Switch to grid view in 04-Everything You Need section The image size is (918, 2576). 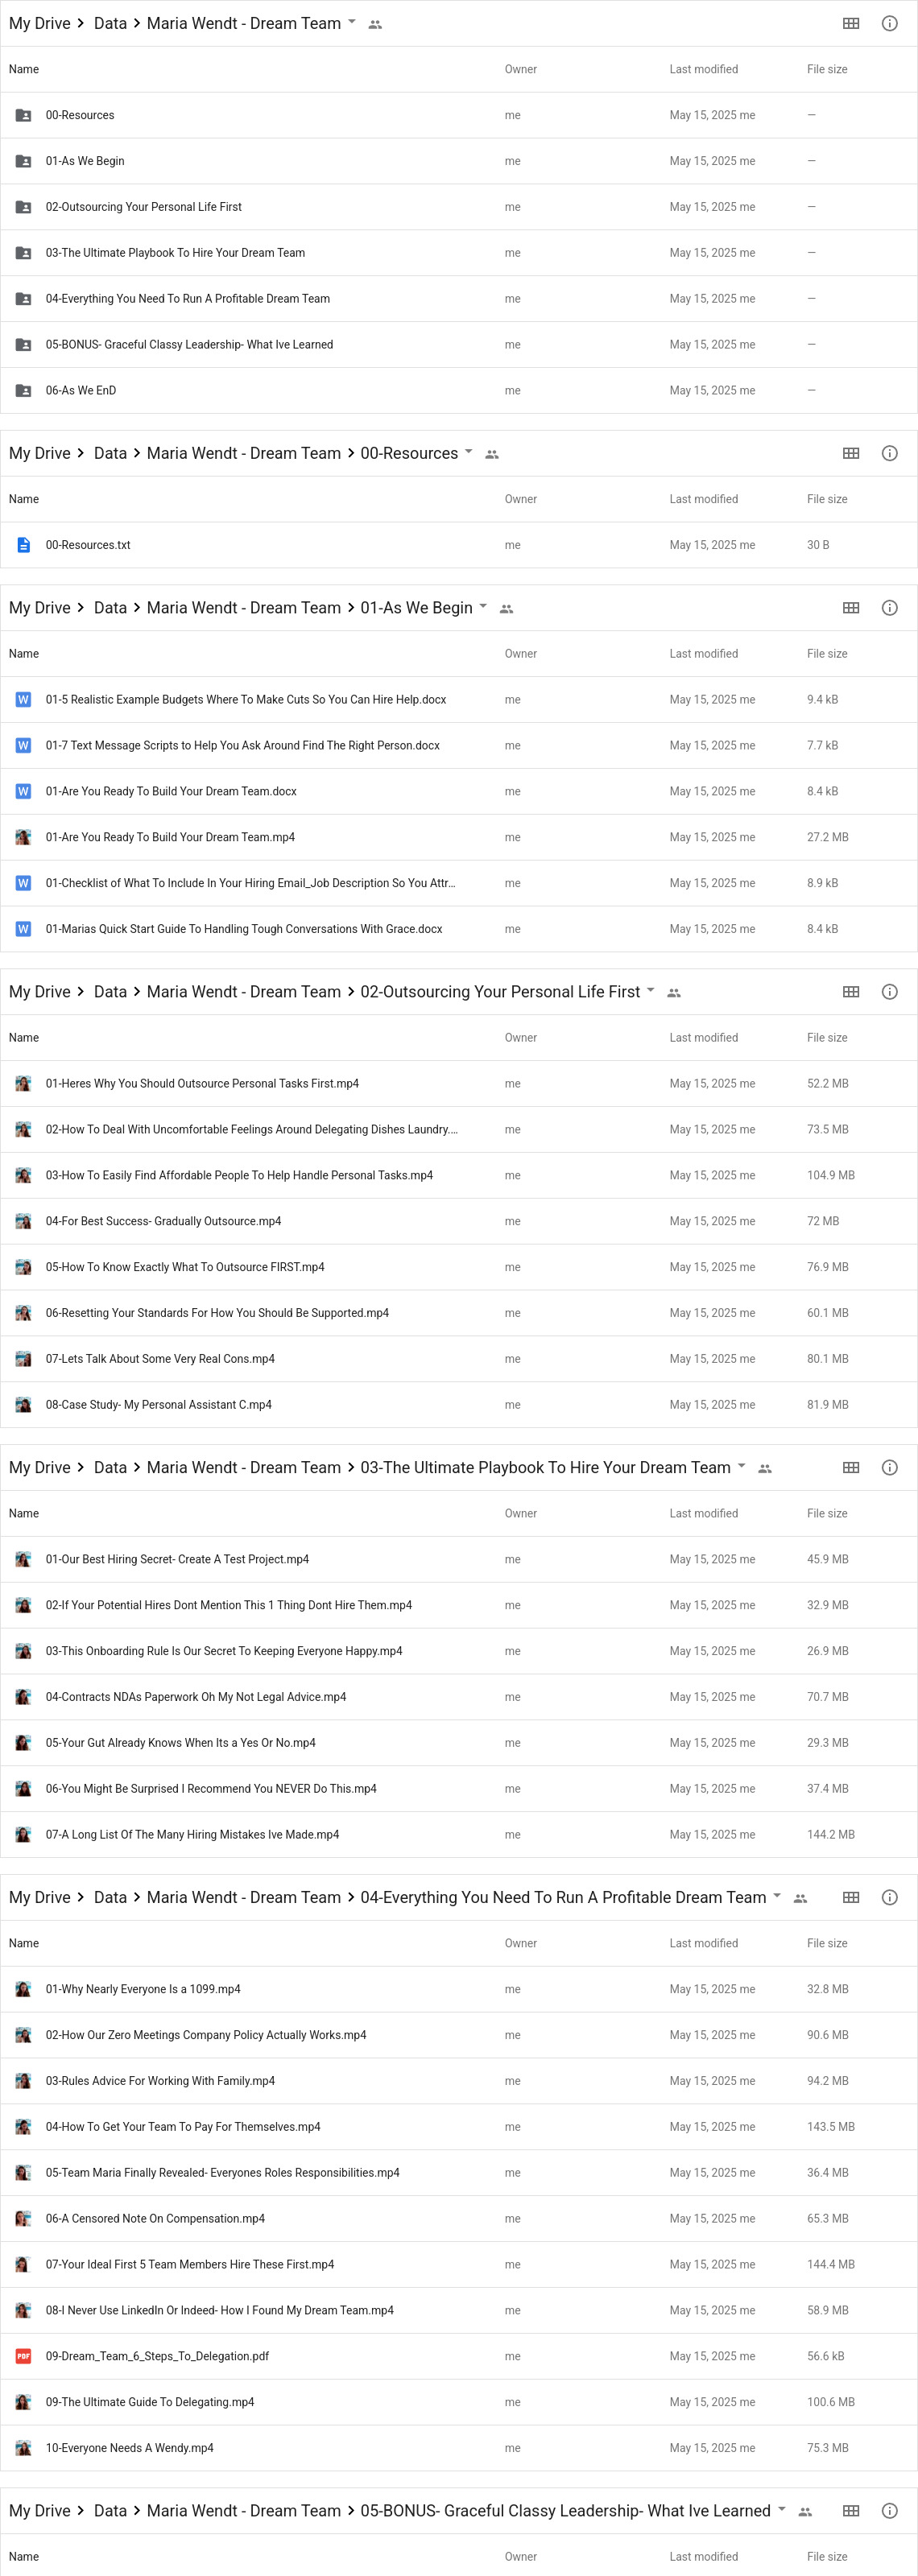click(x=851, y=1898)
